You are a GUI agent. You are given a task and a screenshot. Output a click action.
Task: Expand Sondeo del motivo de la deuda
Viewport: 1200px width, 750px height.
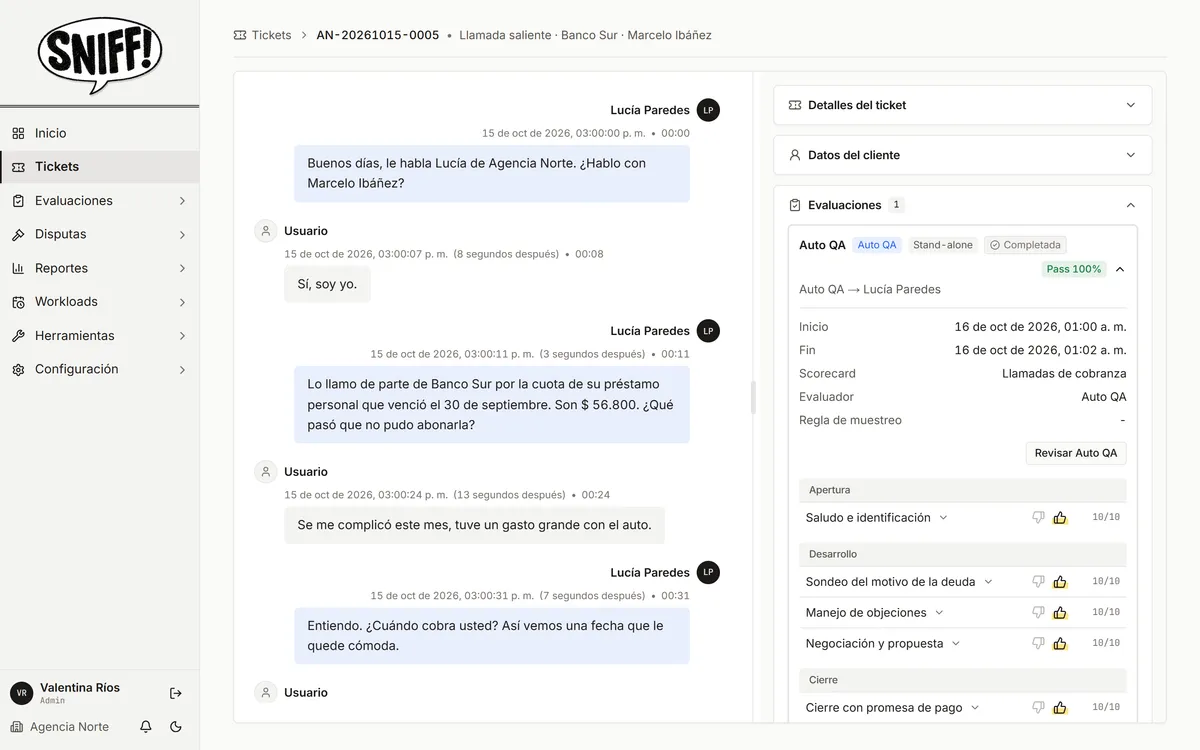[988, 582]
